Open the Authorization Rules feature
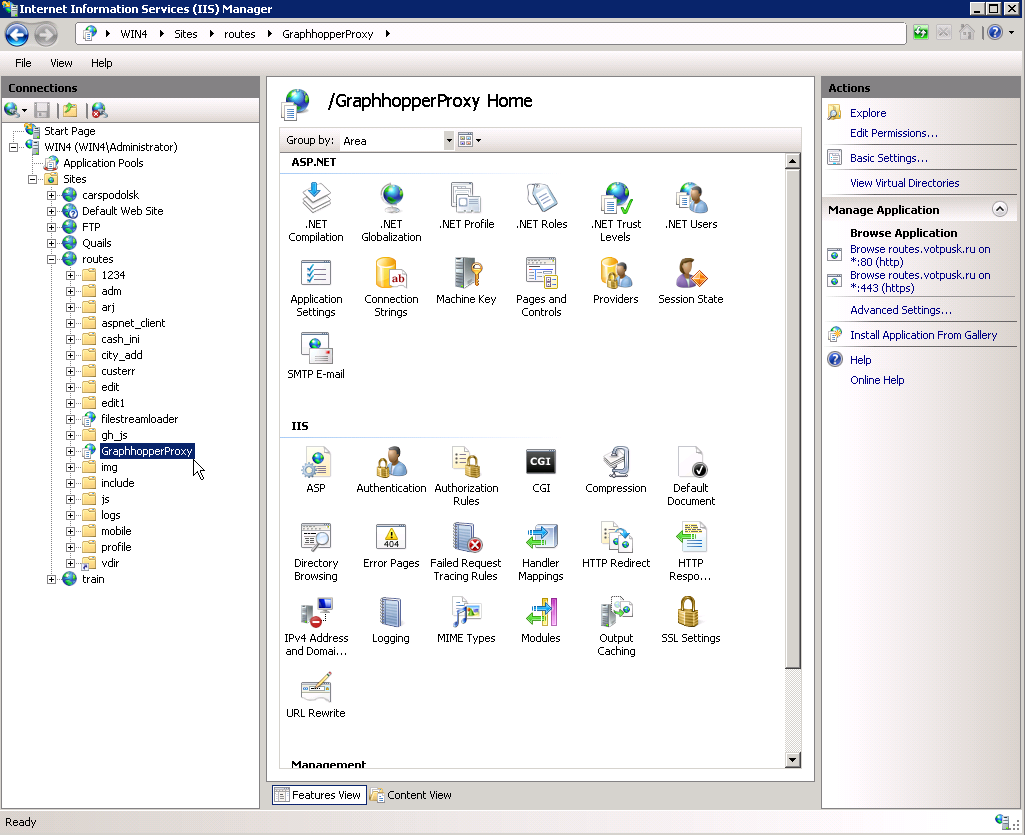The height and width of the screenshot is (835, 1025). coord(466,477)
